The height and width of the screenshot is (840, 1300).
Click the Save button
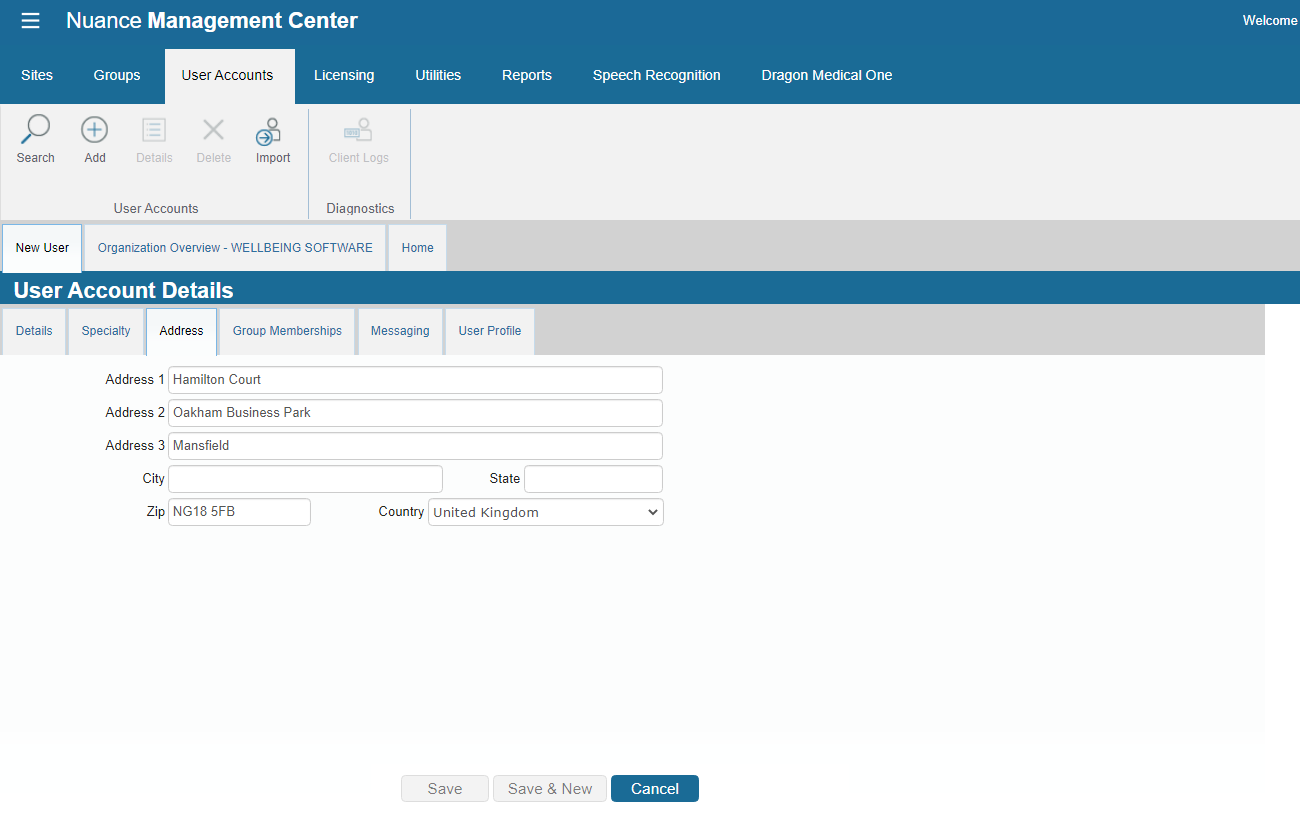445,789
